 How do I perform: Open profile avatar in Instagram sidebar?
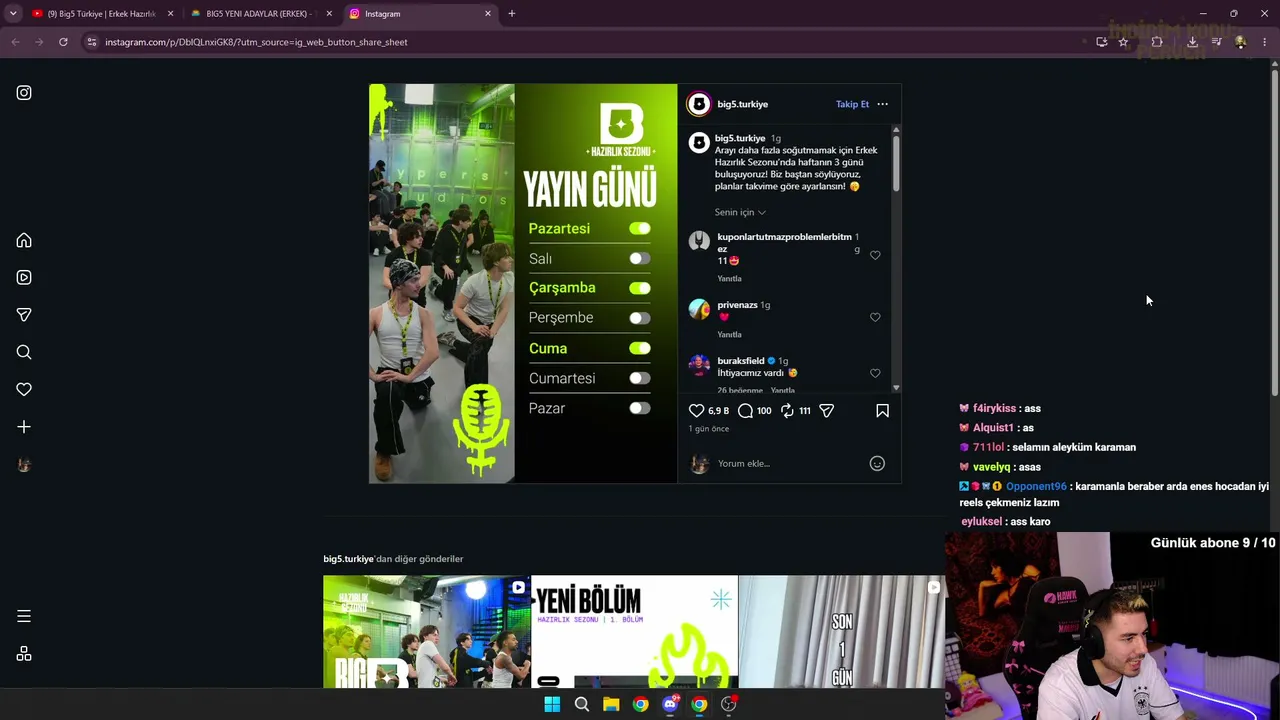pos(24,464)
